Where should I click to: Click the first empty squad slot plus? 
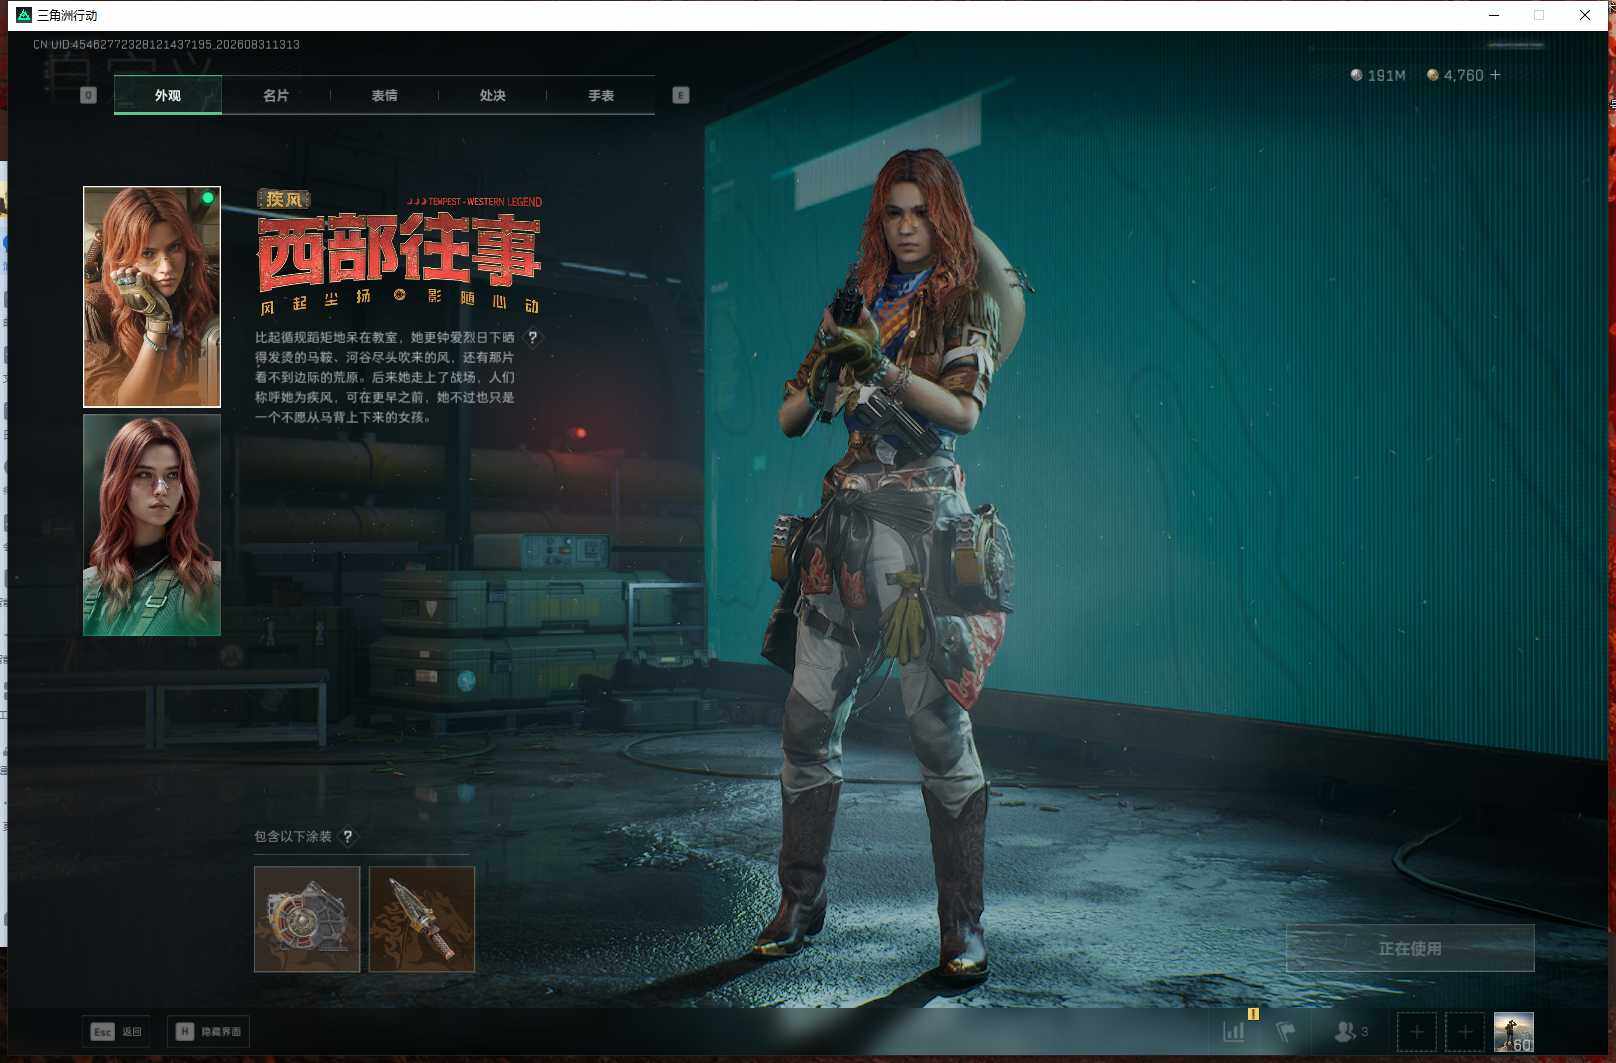pos(1417,1032)
